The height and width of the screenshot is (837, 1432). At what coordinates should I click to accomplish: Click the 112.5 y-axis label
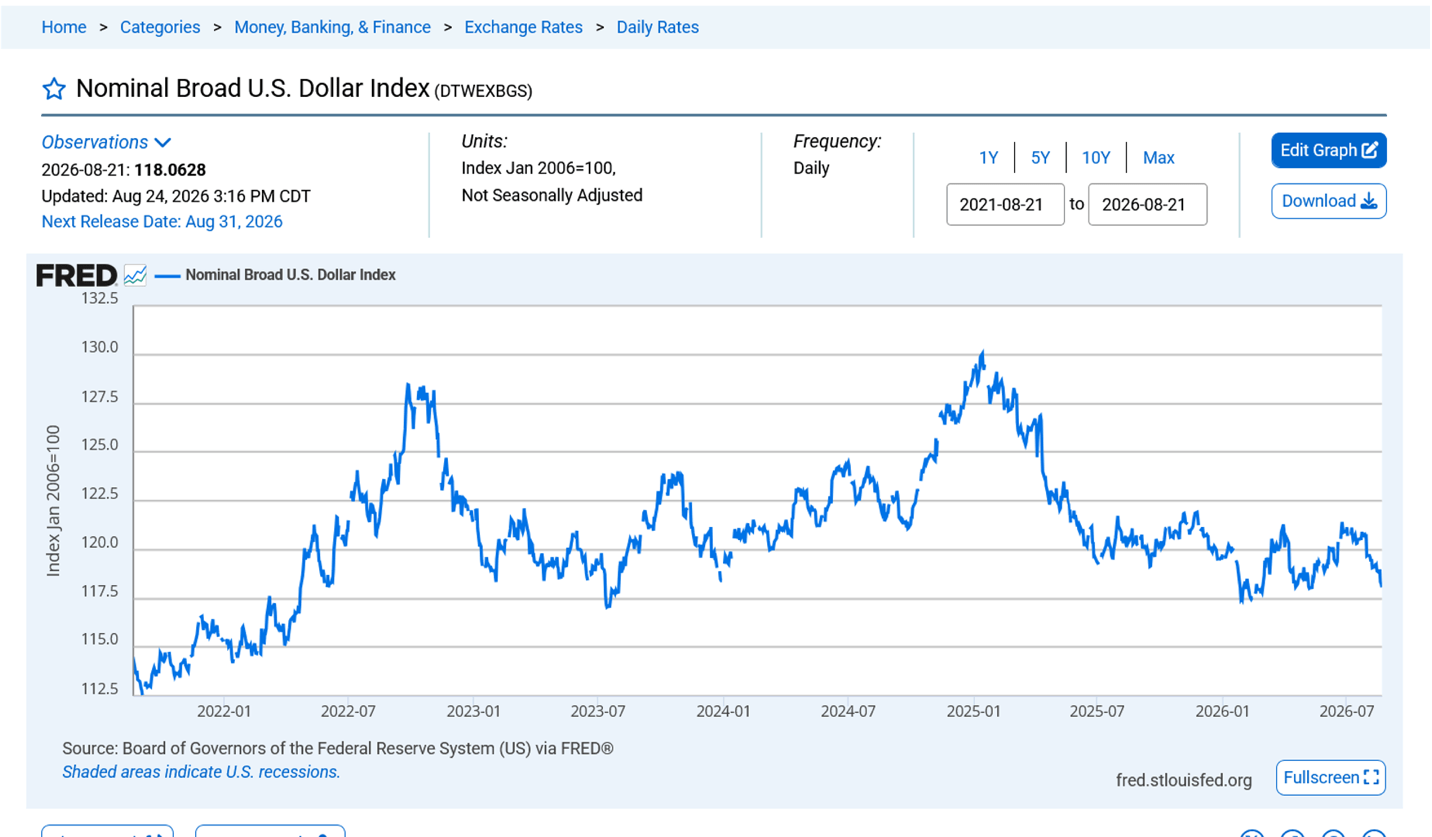click(98, 690)
